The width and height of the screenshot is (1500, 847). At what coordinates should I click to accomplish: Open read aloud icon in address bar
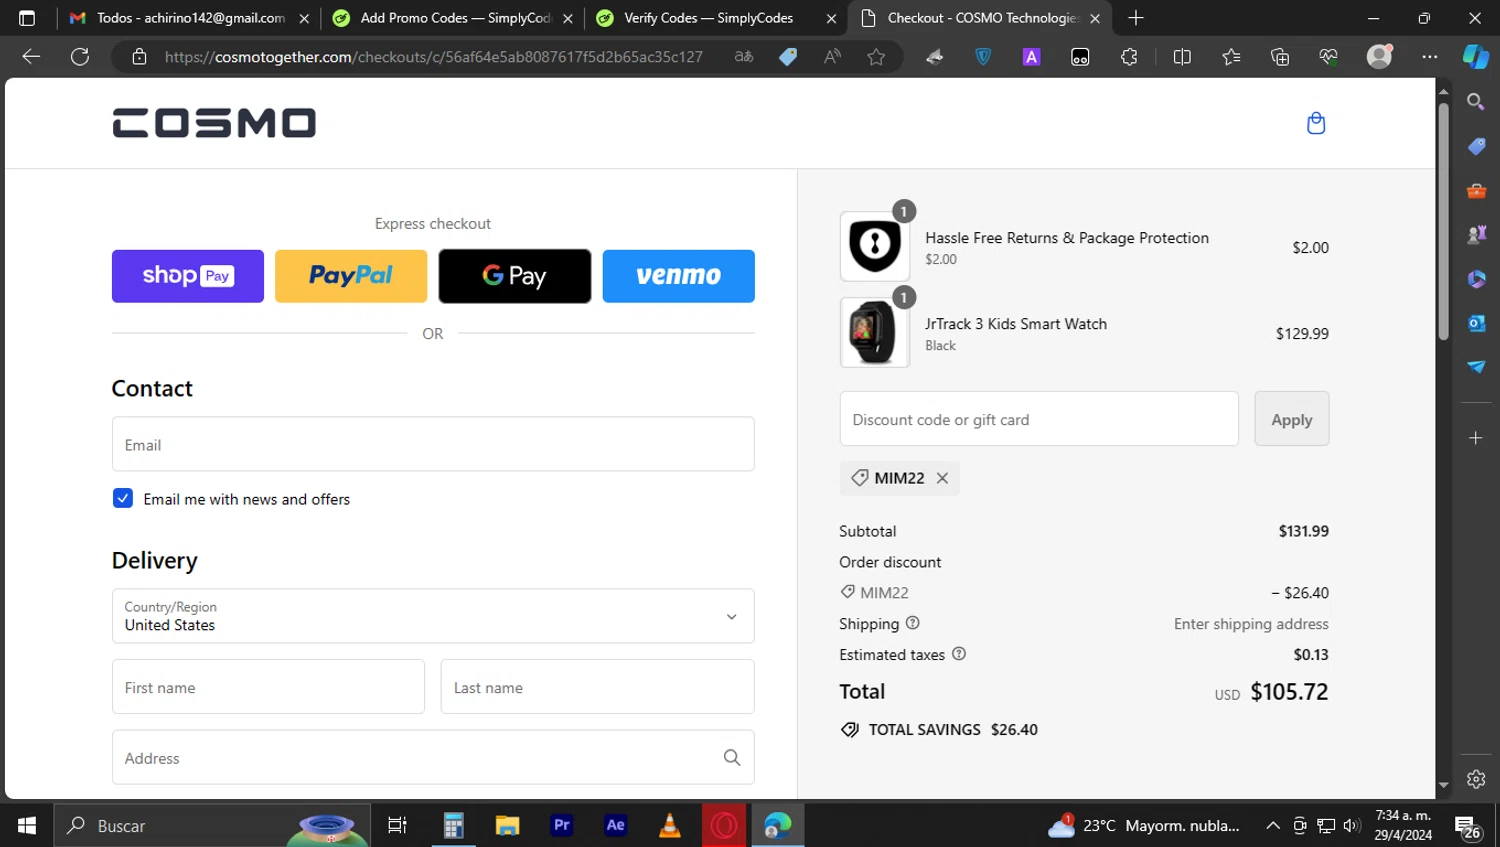[832, 57]
